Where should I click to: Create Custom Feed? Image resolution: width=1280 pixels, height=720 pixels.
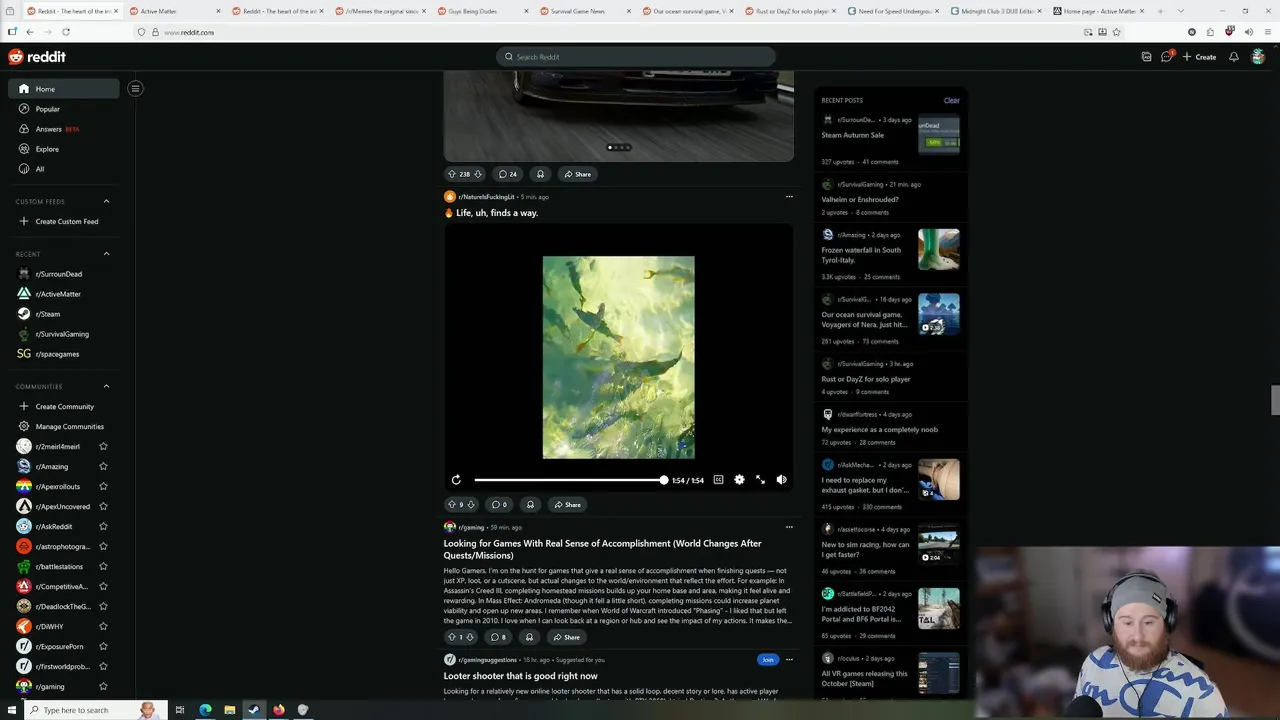pos(63,221)
